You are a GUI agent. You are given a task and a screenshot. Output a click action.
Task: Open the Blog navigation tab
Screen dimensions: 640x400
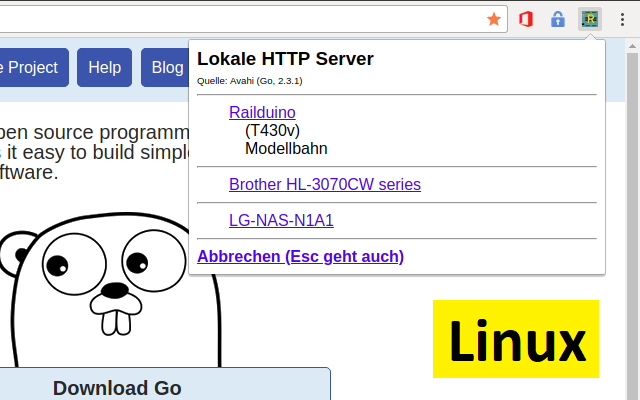pyautogui.click(x=165, y=67)
